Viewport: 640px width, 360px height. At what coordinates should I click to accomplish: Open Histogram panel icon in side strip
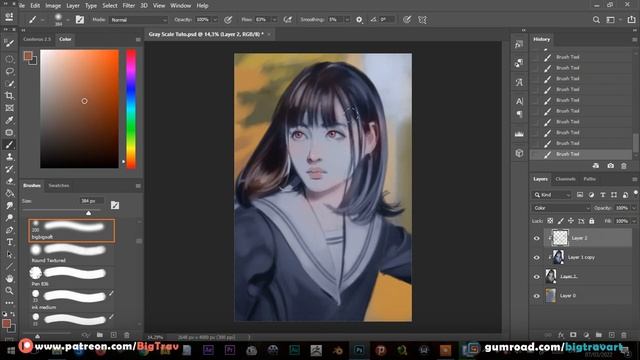pos(519,133)
